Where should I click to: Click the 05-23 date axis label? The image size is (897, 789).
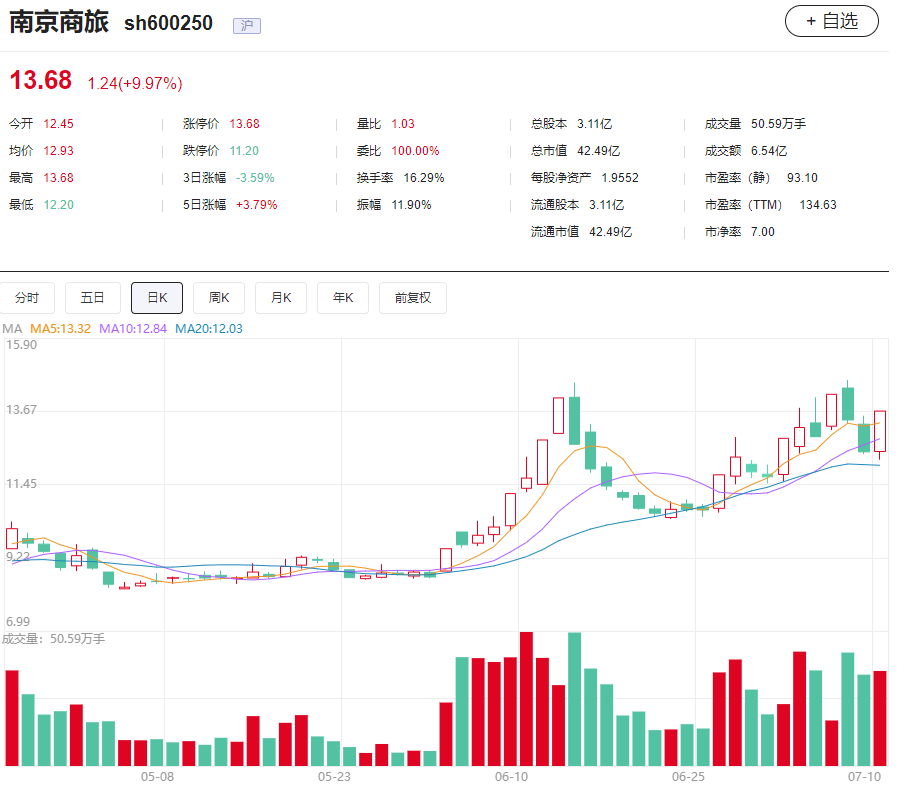pos(334,776)
